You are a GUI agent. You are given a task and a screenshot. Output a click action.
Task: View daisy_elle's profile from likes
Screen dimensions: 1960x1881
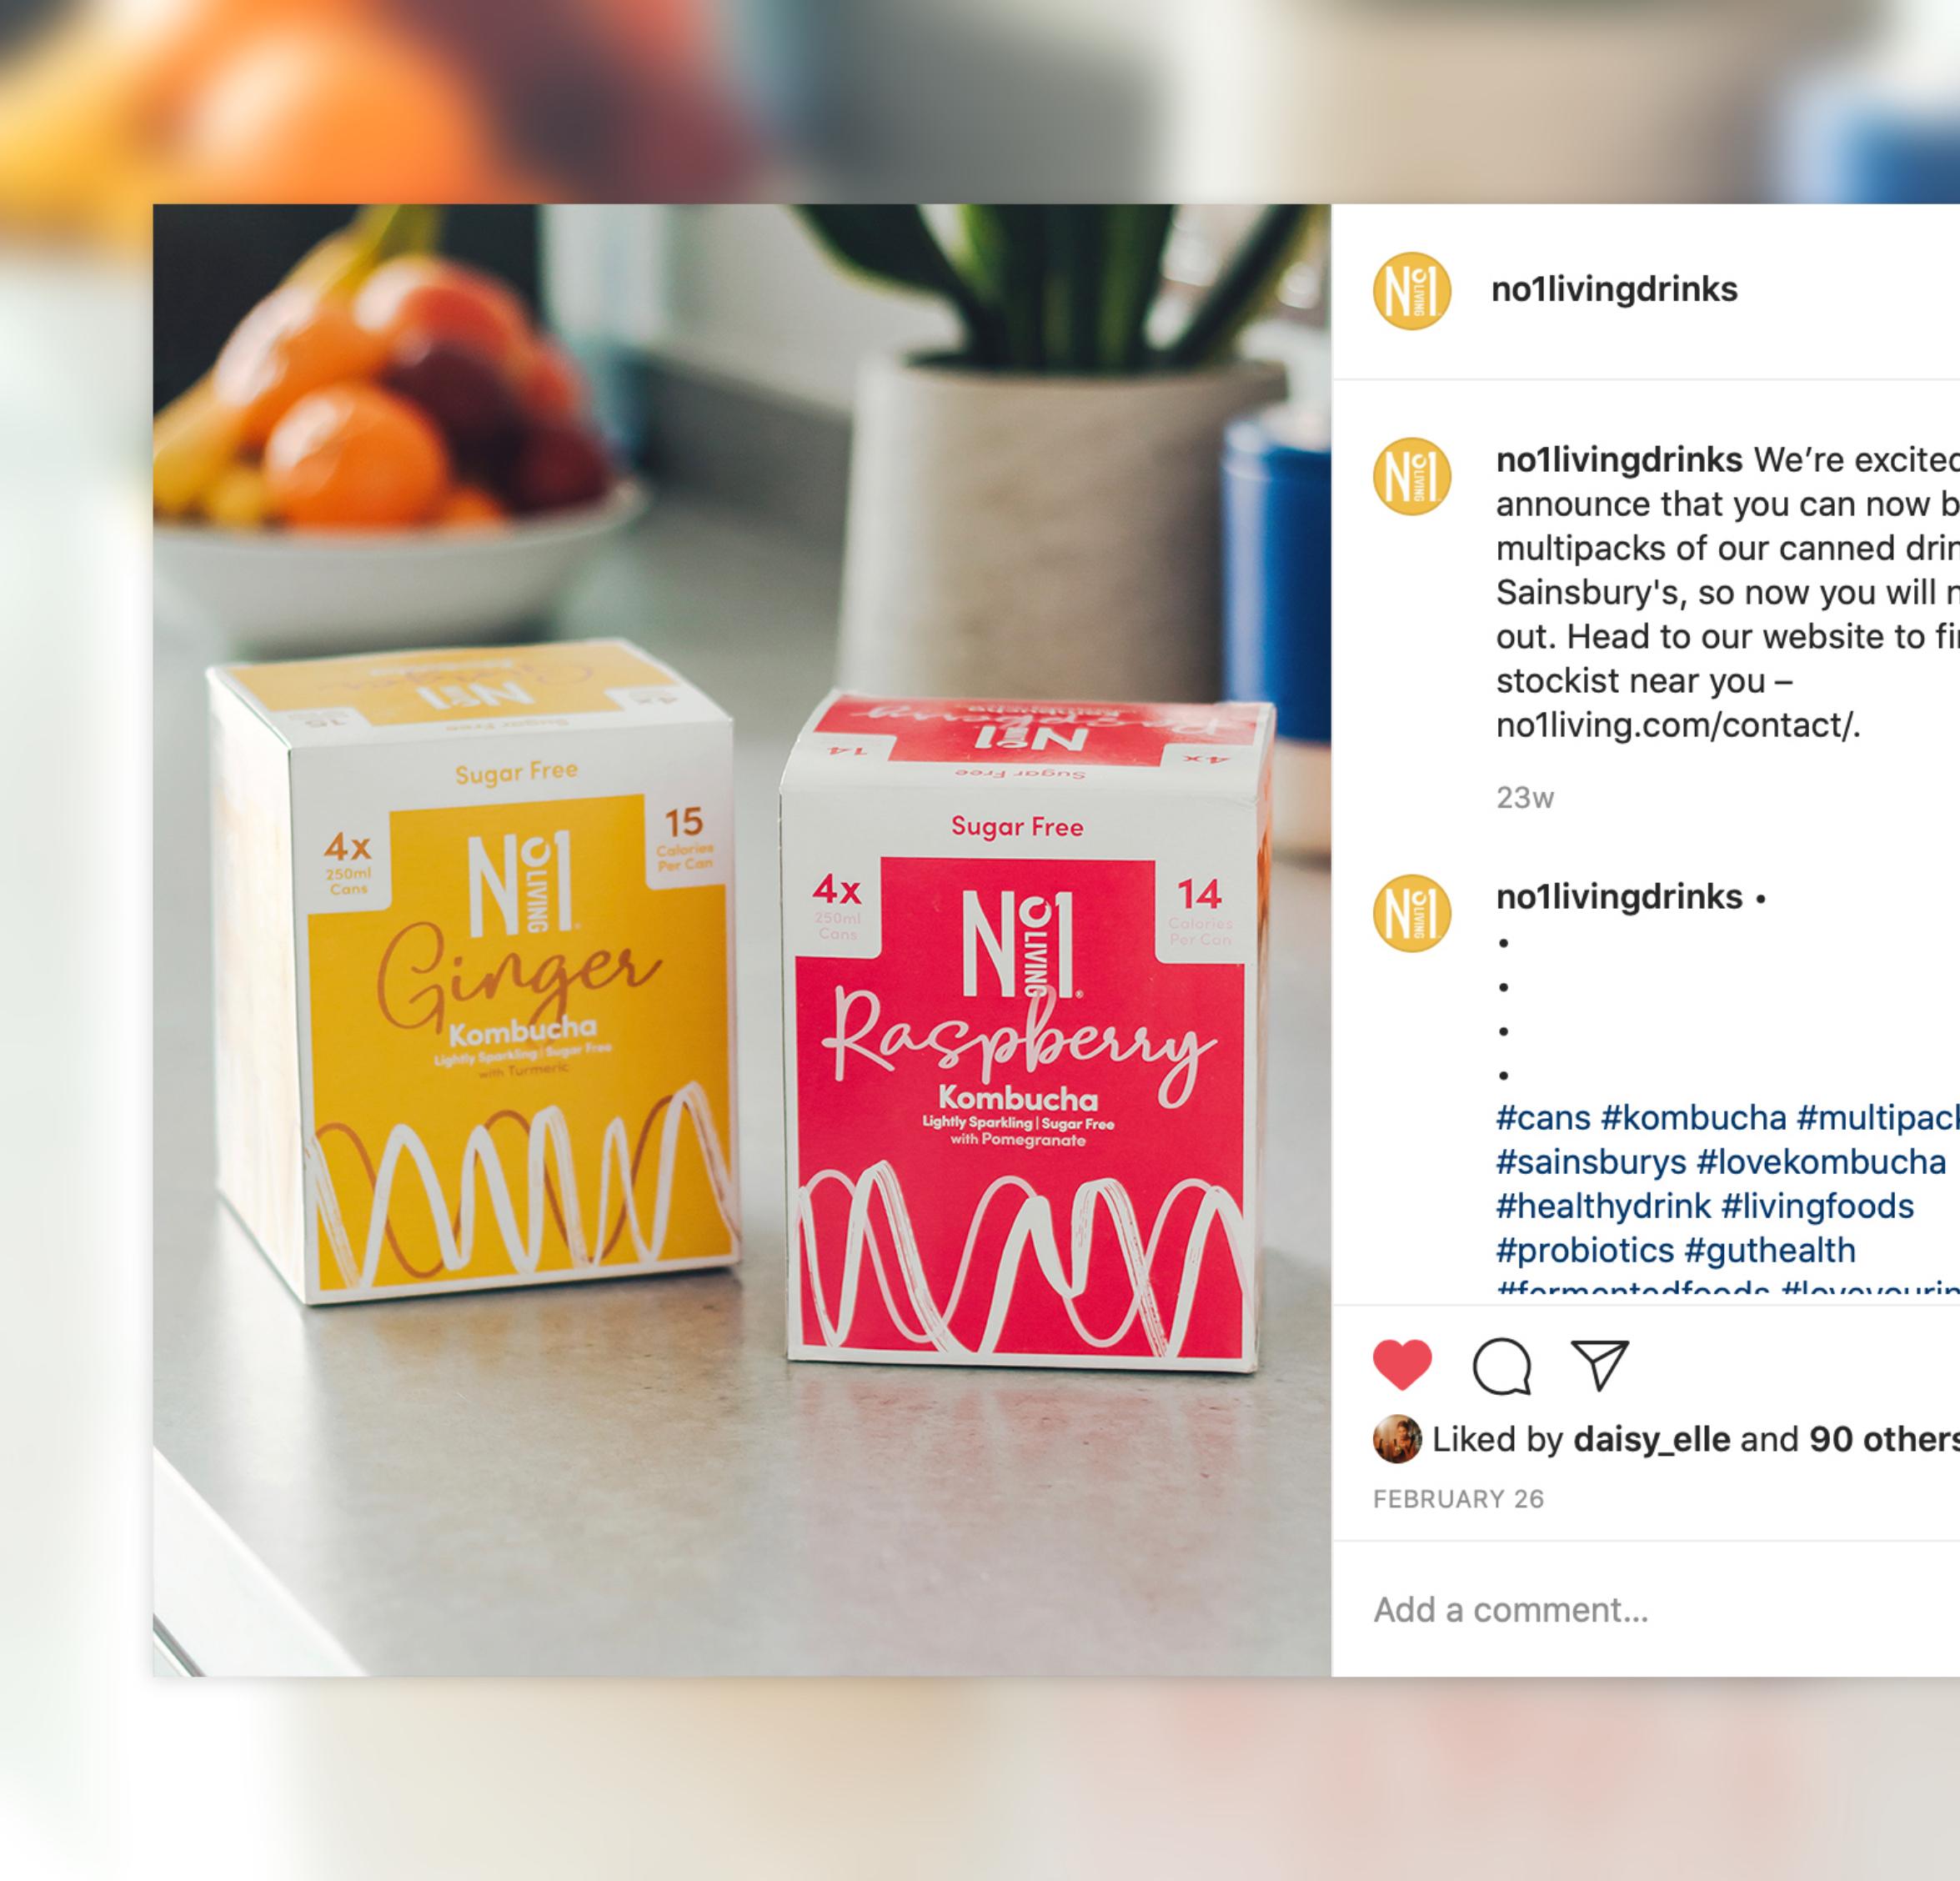[x=1652, y=1440]
